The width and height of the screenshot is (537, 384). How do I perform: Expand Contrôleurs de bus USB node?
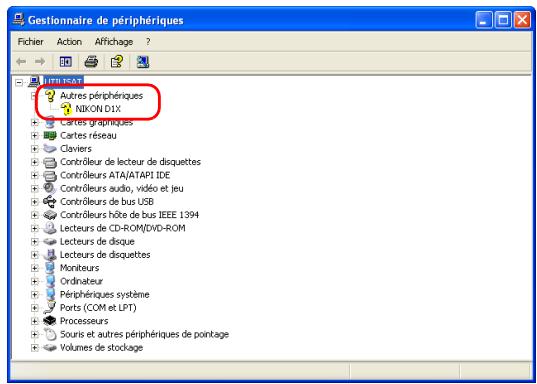click(34, 202)
